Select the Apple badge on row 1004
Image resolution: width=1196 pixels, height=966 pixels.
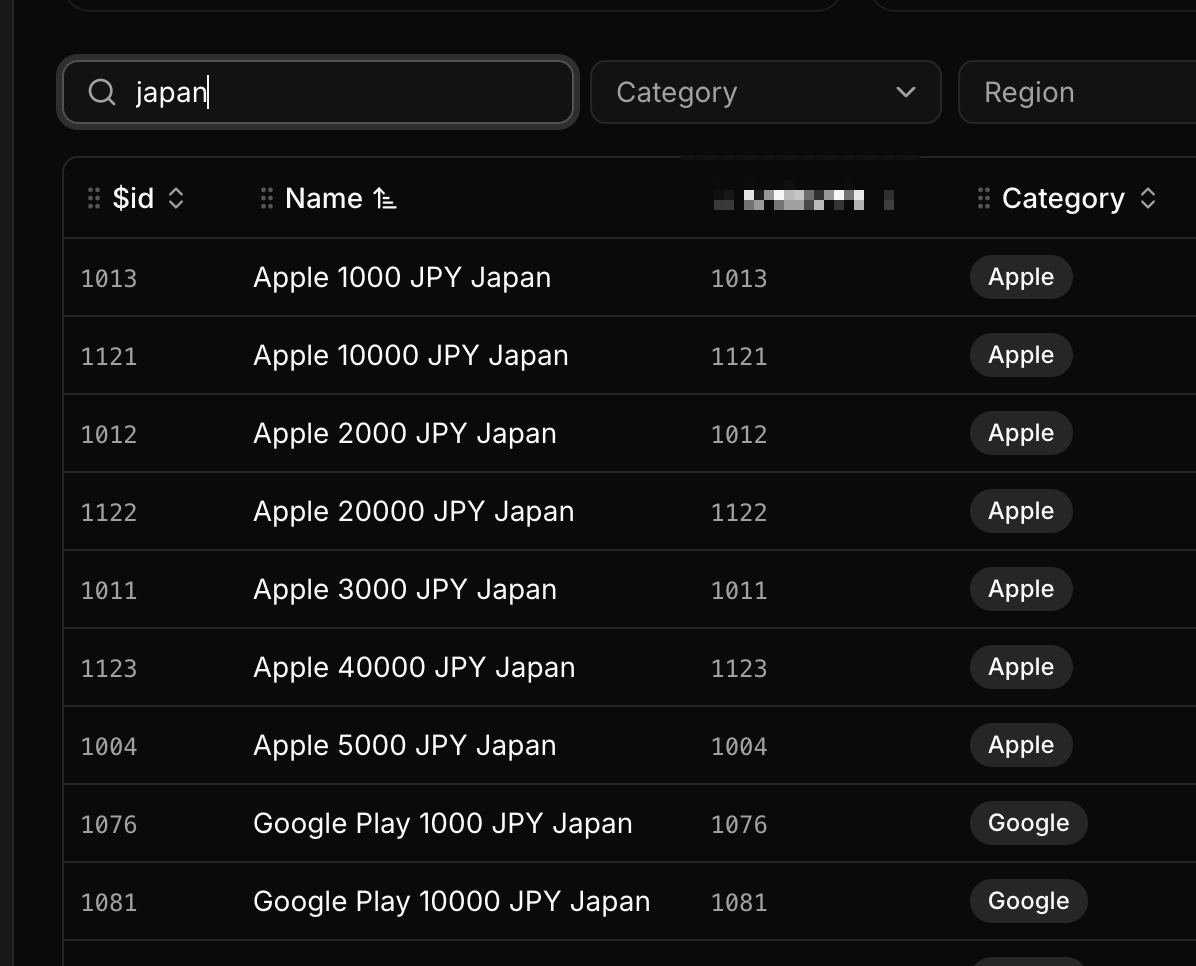1020,745
